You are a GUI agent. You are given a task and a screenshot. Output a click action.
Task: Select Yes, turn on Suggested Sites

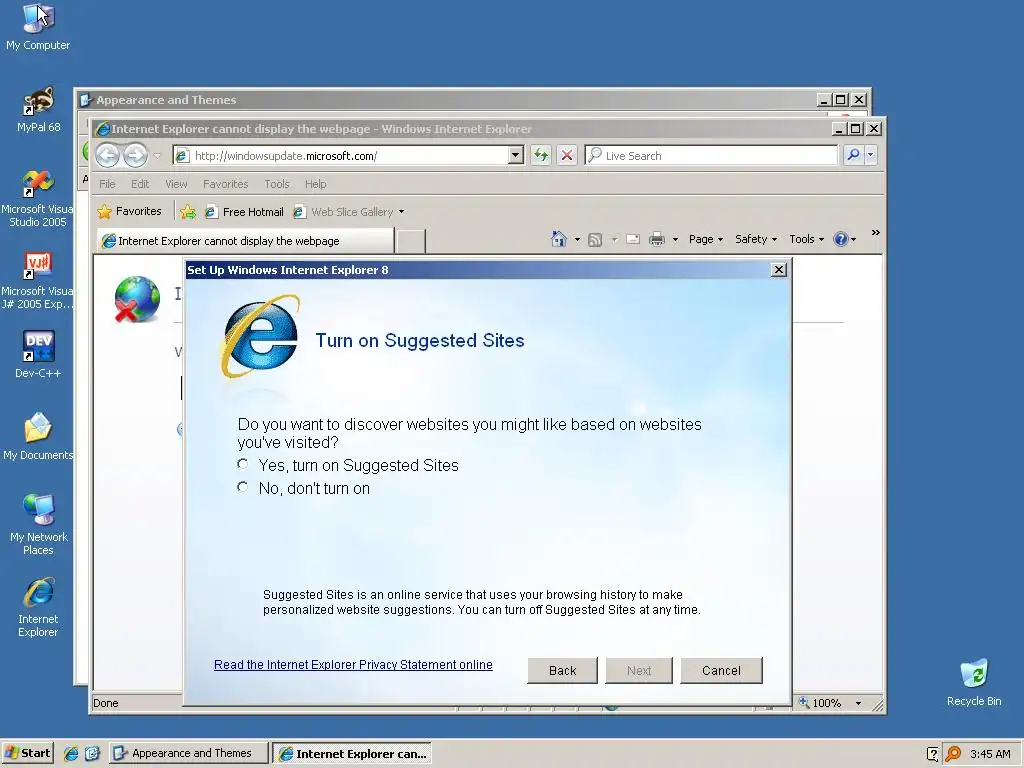pos(243,464)
